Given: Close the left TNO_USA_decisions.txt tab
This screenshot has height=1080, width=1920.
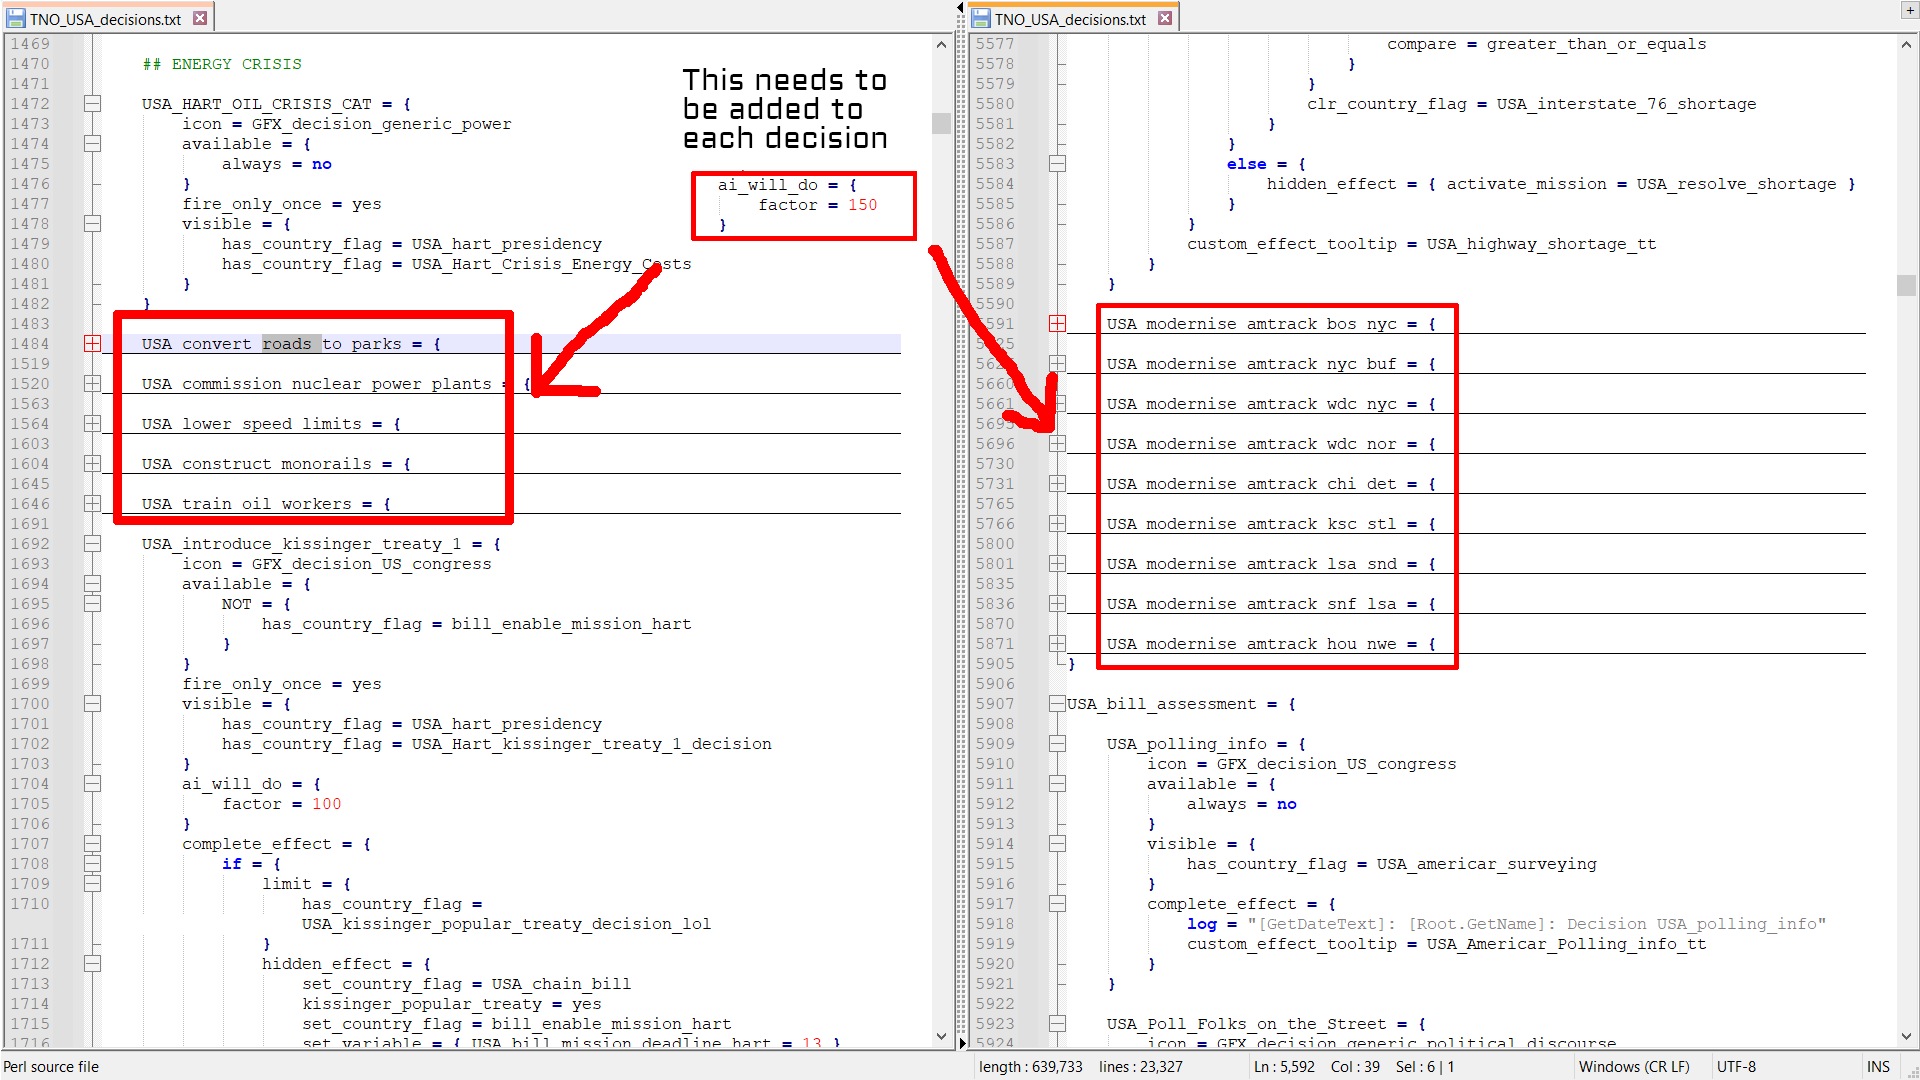Looking at the screenshot, I should 200,18.
